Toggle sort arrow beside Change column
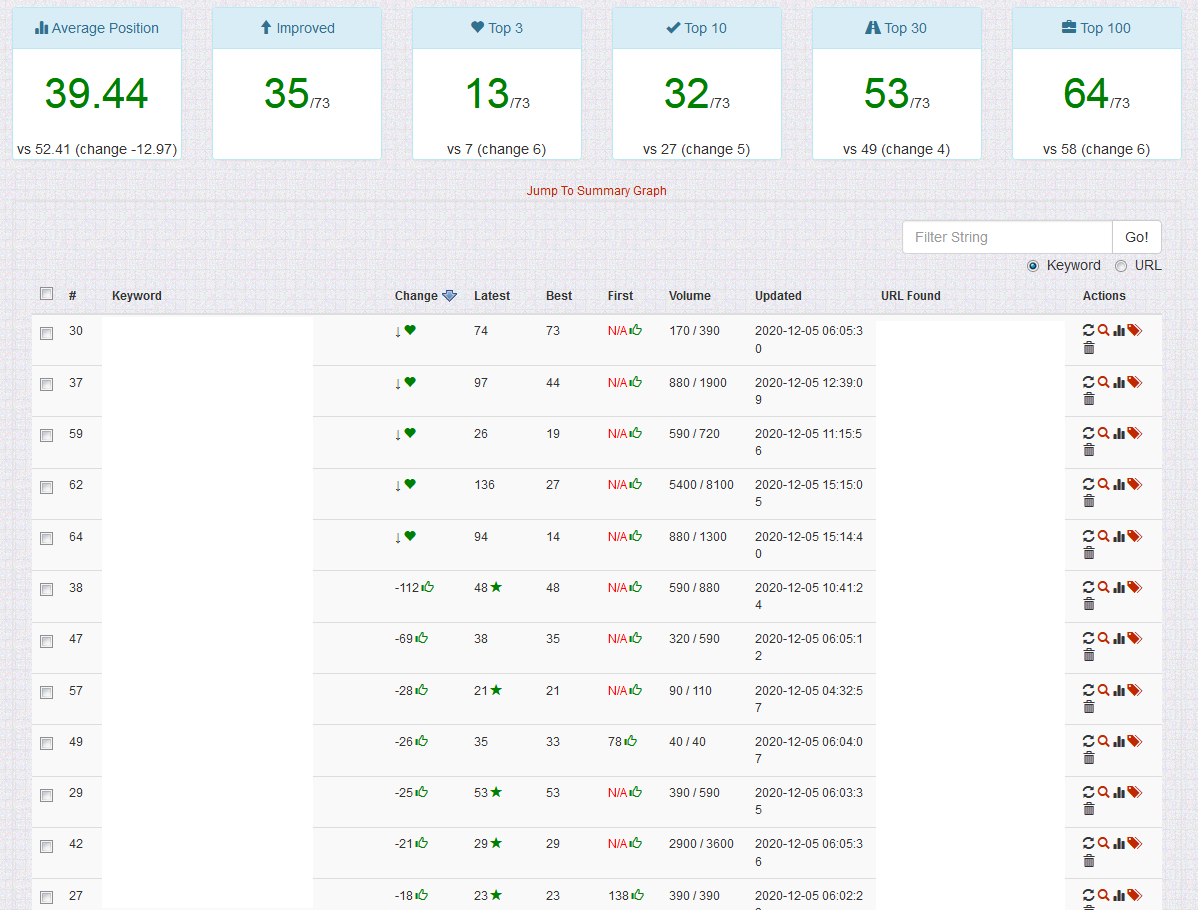1198x910 pixels. click(x=449, y=296)
